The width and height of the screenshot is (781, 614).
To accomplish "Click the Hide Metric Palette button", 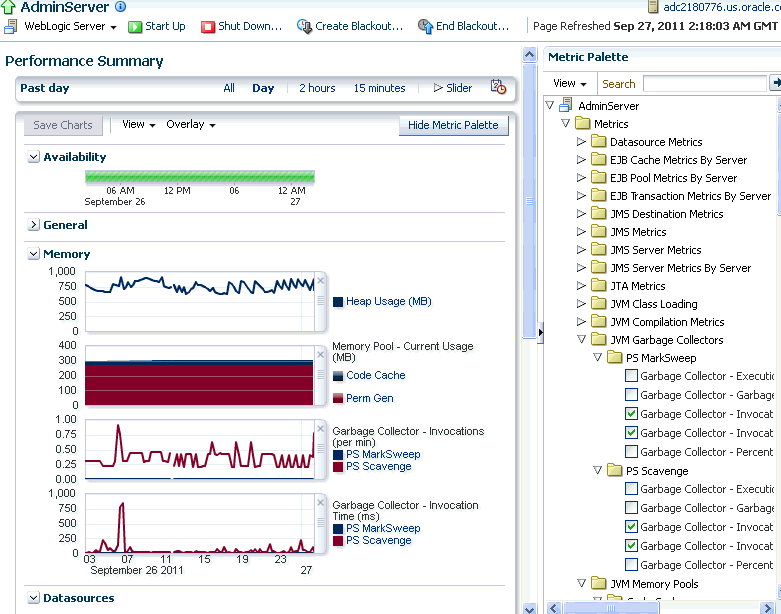I will [x=453, y=125].
